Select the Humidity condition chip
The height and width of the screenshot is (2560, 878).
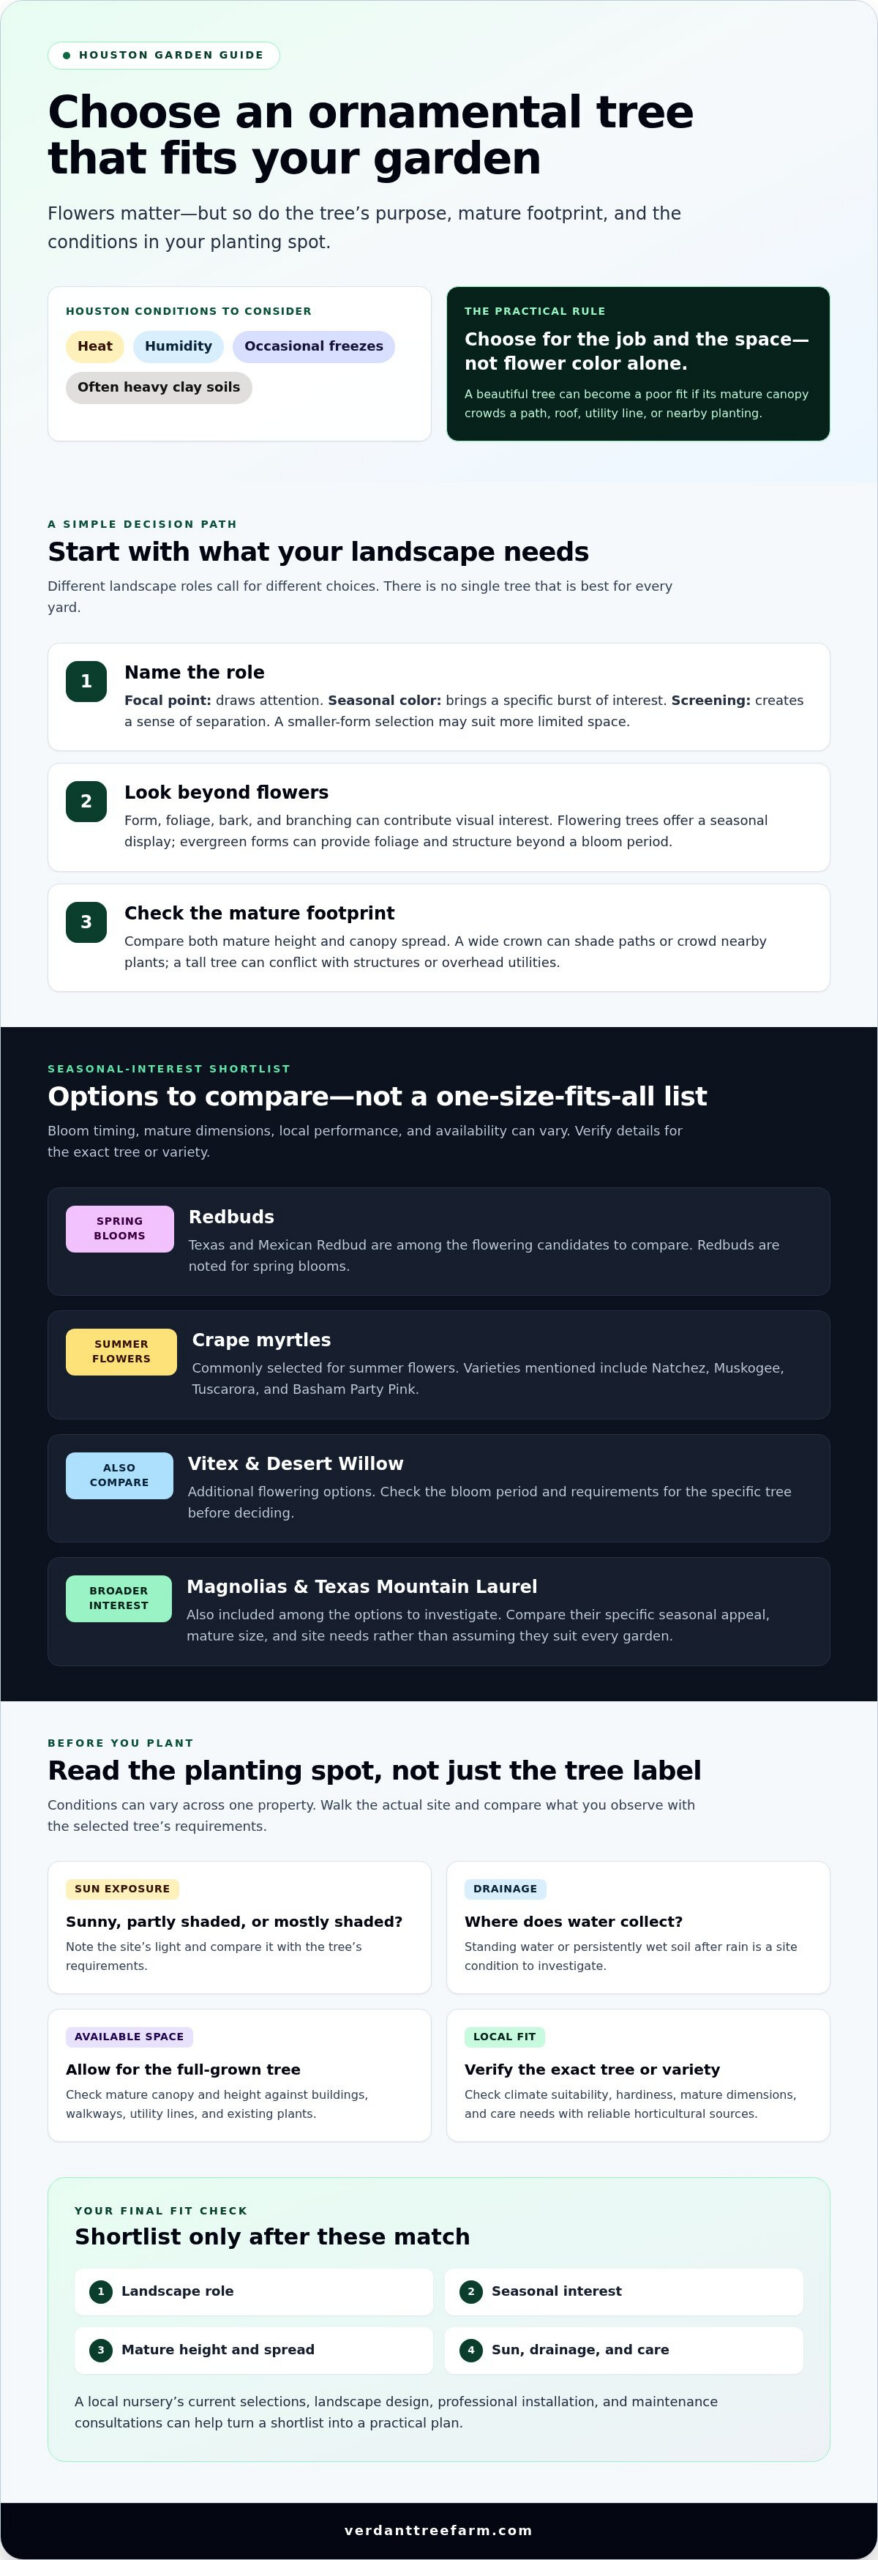coord(178,346)
